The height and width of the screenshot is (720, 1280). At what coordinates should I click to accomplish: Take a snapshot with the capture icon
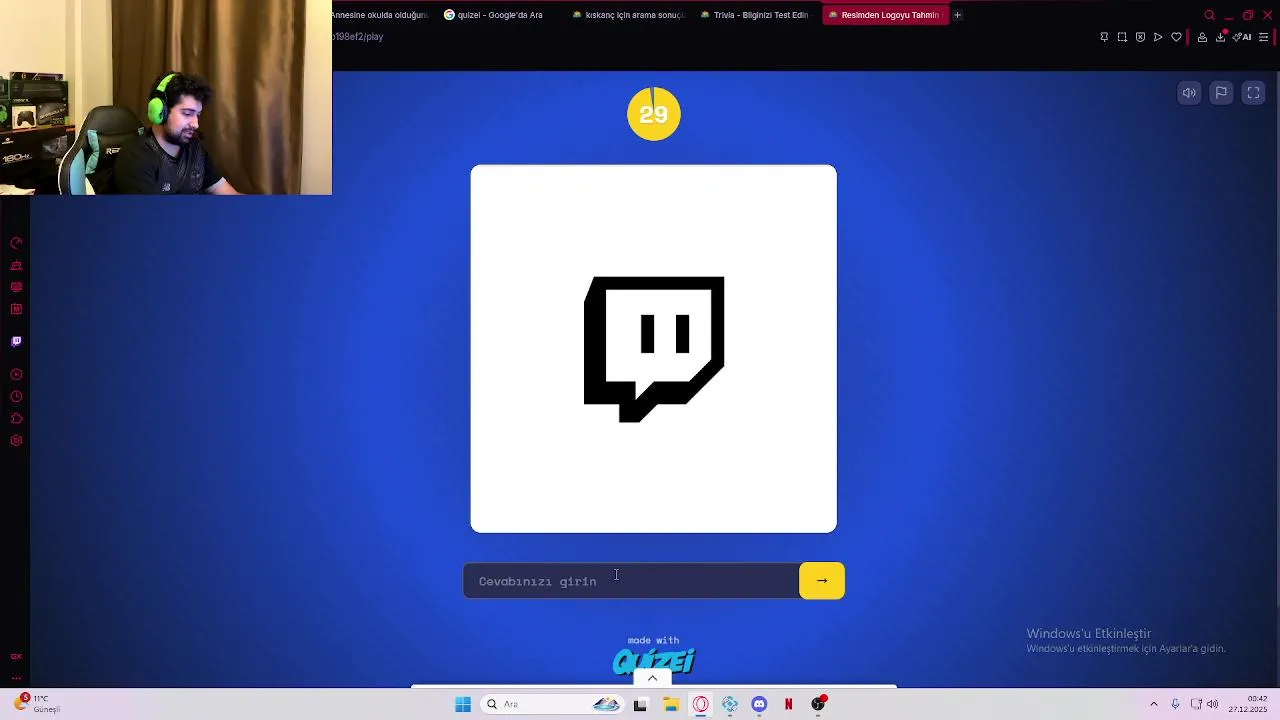click(1122, 37)
